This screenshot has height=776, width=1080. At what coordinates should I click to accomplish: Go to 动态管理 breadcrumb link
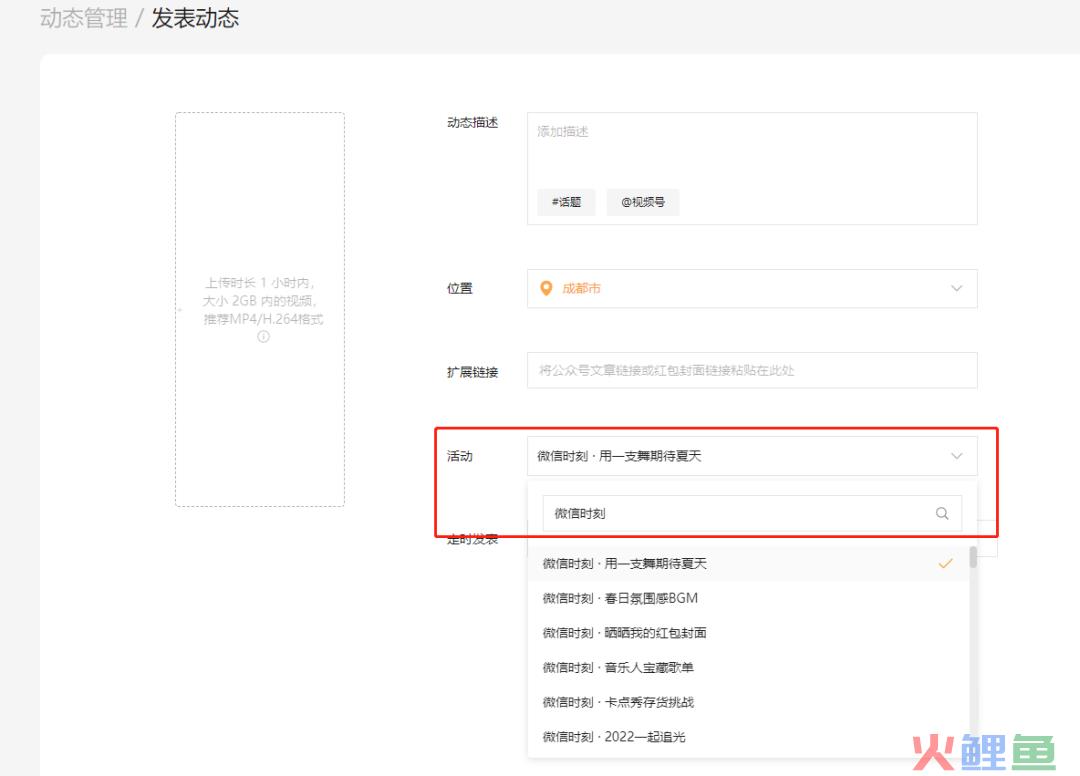(83, 18)
